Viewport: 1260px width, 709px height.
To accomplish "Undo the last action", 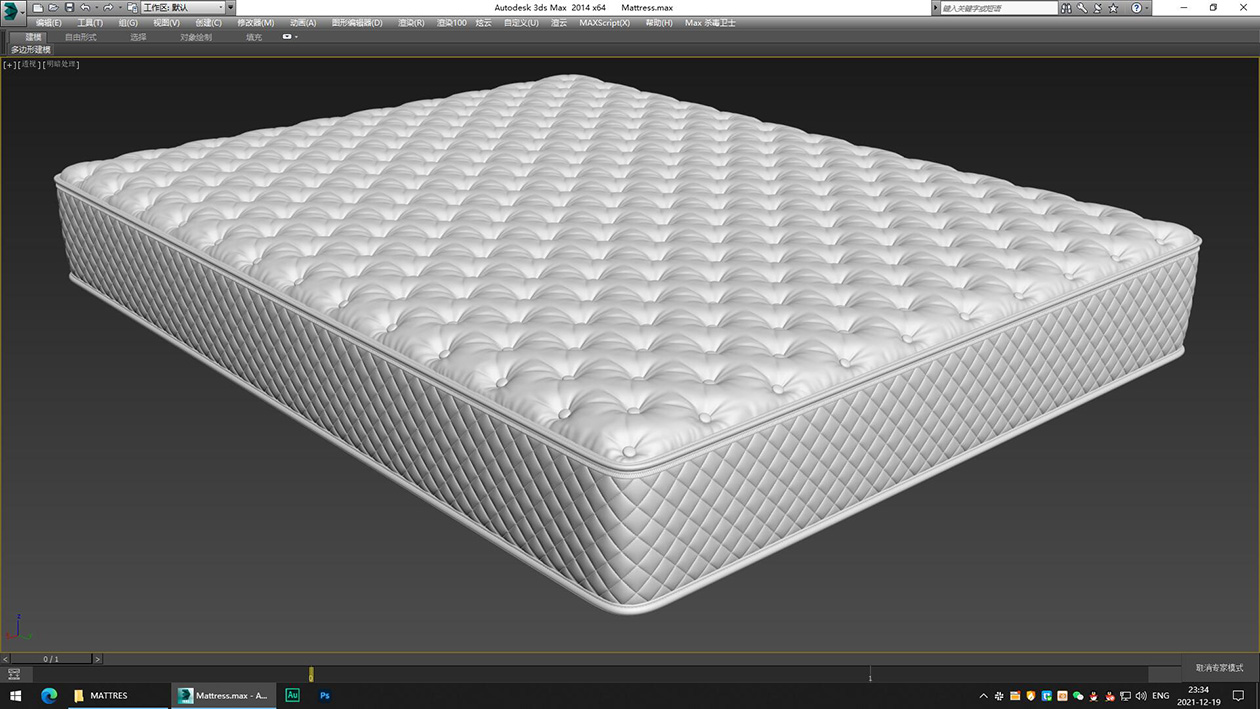I will click(85, 8).
